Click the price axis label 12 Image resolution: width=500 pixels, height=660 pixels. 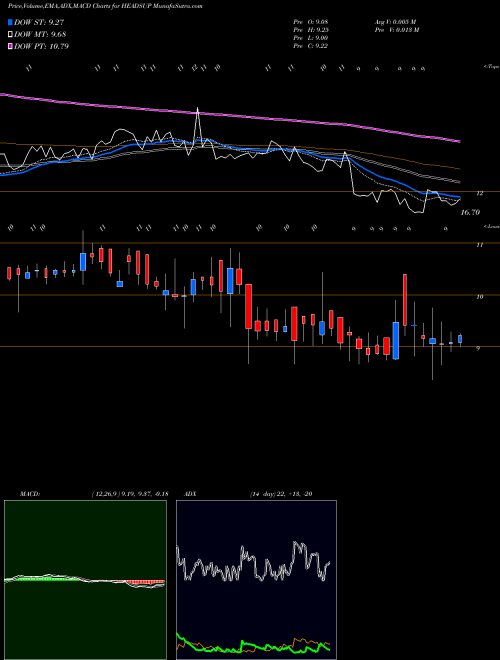[479, 193]
